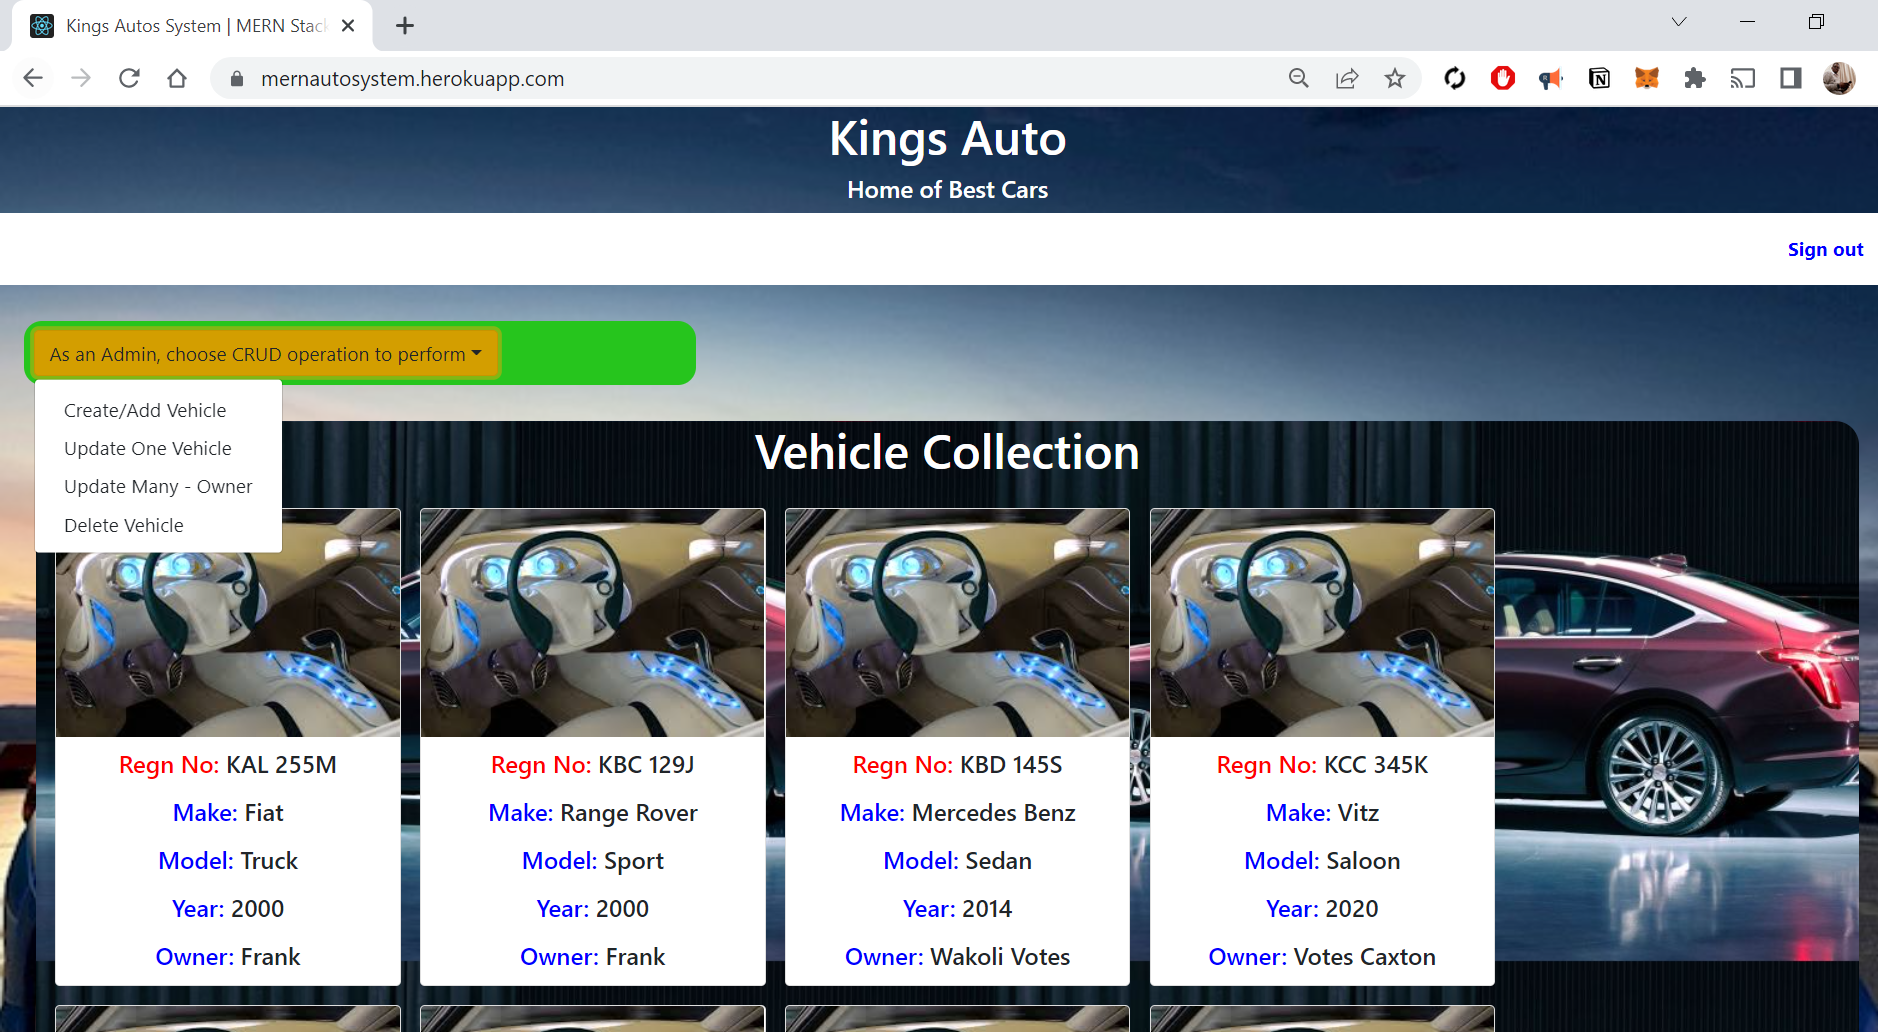The width and height of the screenshot is (1878, 1032).
Task: Open the MetaMask fox extension
Action: click(1647, 78)
